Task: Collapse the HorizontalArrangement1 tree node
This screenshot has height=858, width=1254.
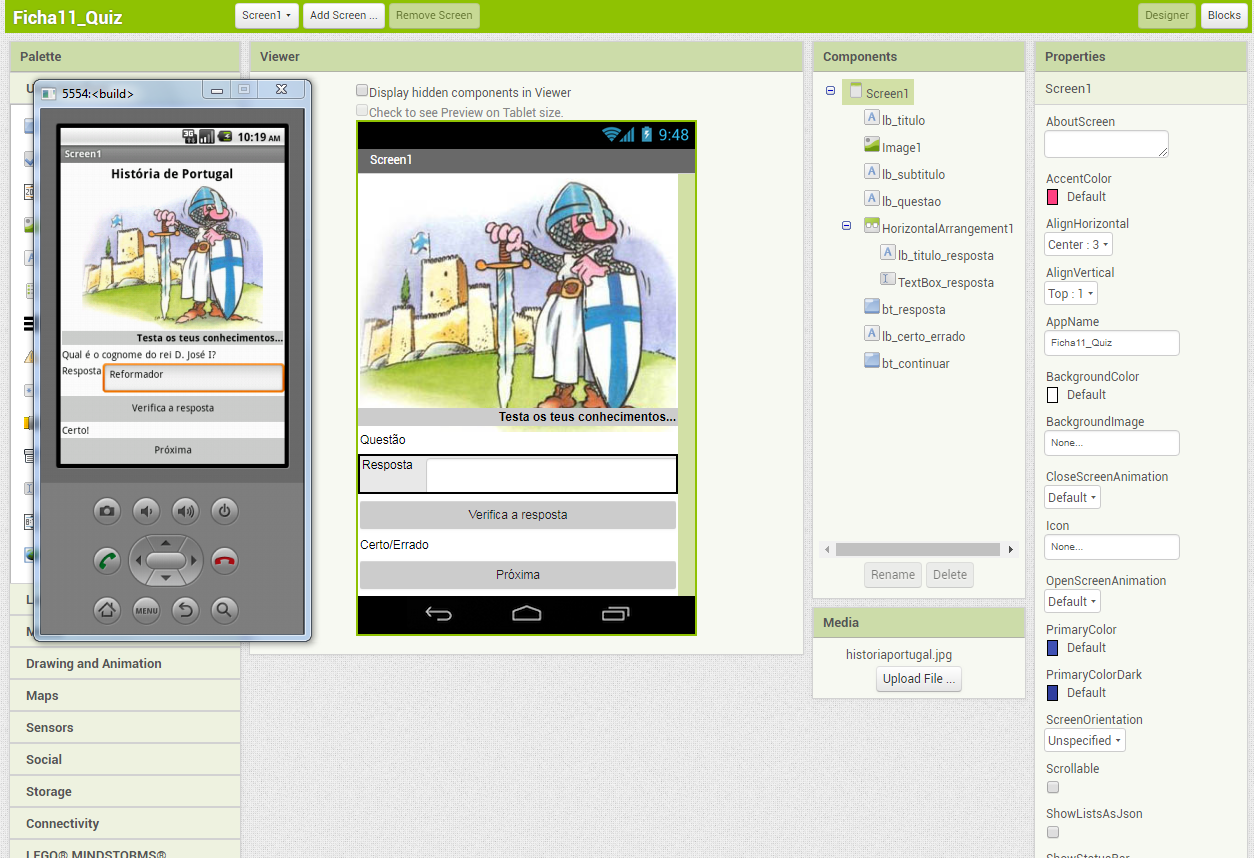Action: 846,226
